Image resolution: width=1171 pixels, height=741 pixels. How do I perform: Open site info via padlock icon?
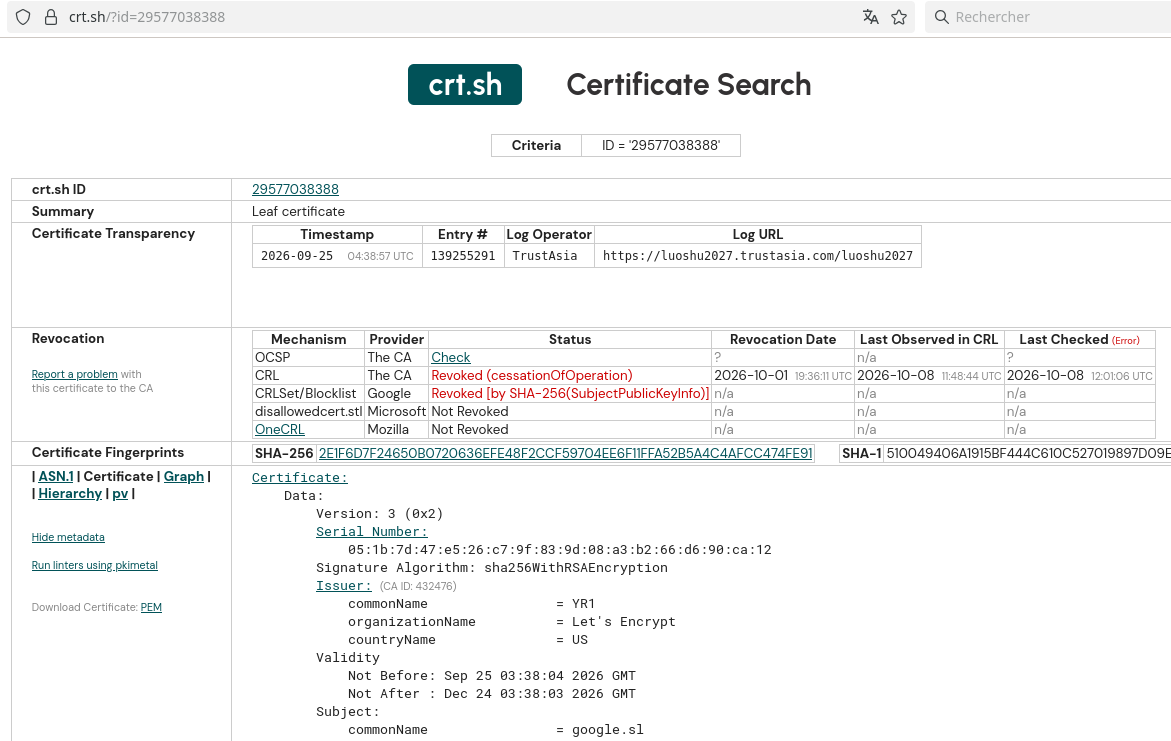(x=51, y=16)
